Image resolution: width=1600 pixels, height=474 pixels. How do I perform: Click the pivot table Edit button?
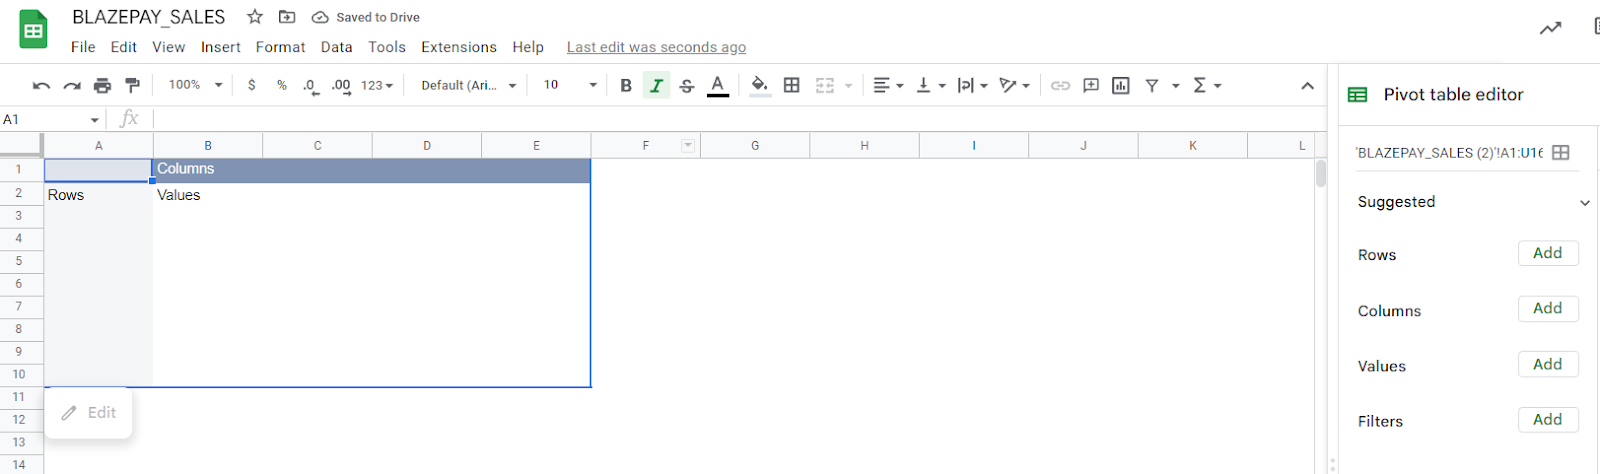88,413
